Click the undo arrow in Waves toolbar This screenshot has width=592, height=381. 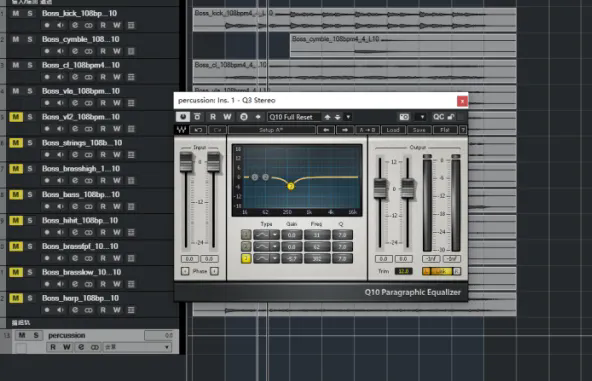click(x=198, y=130)
